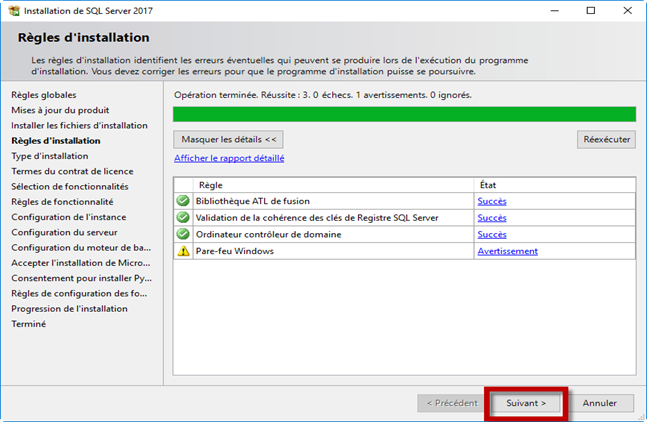This screenshot has width=647, height=422.
Task: Click yellow warning icon for Pare-feu Windows
Action: (x=183, y=251)
